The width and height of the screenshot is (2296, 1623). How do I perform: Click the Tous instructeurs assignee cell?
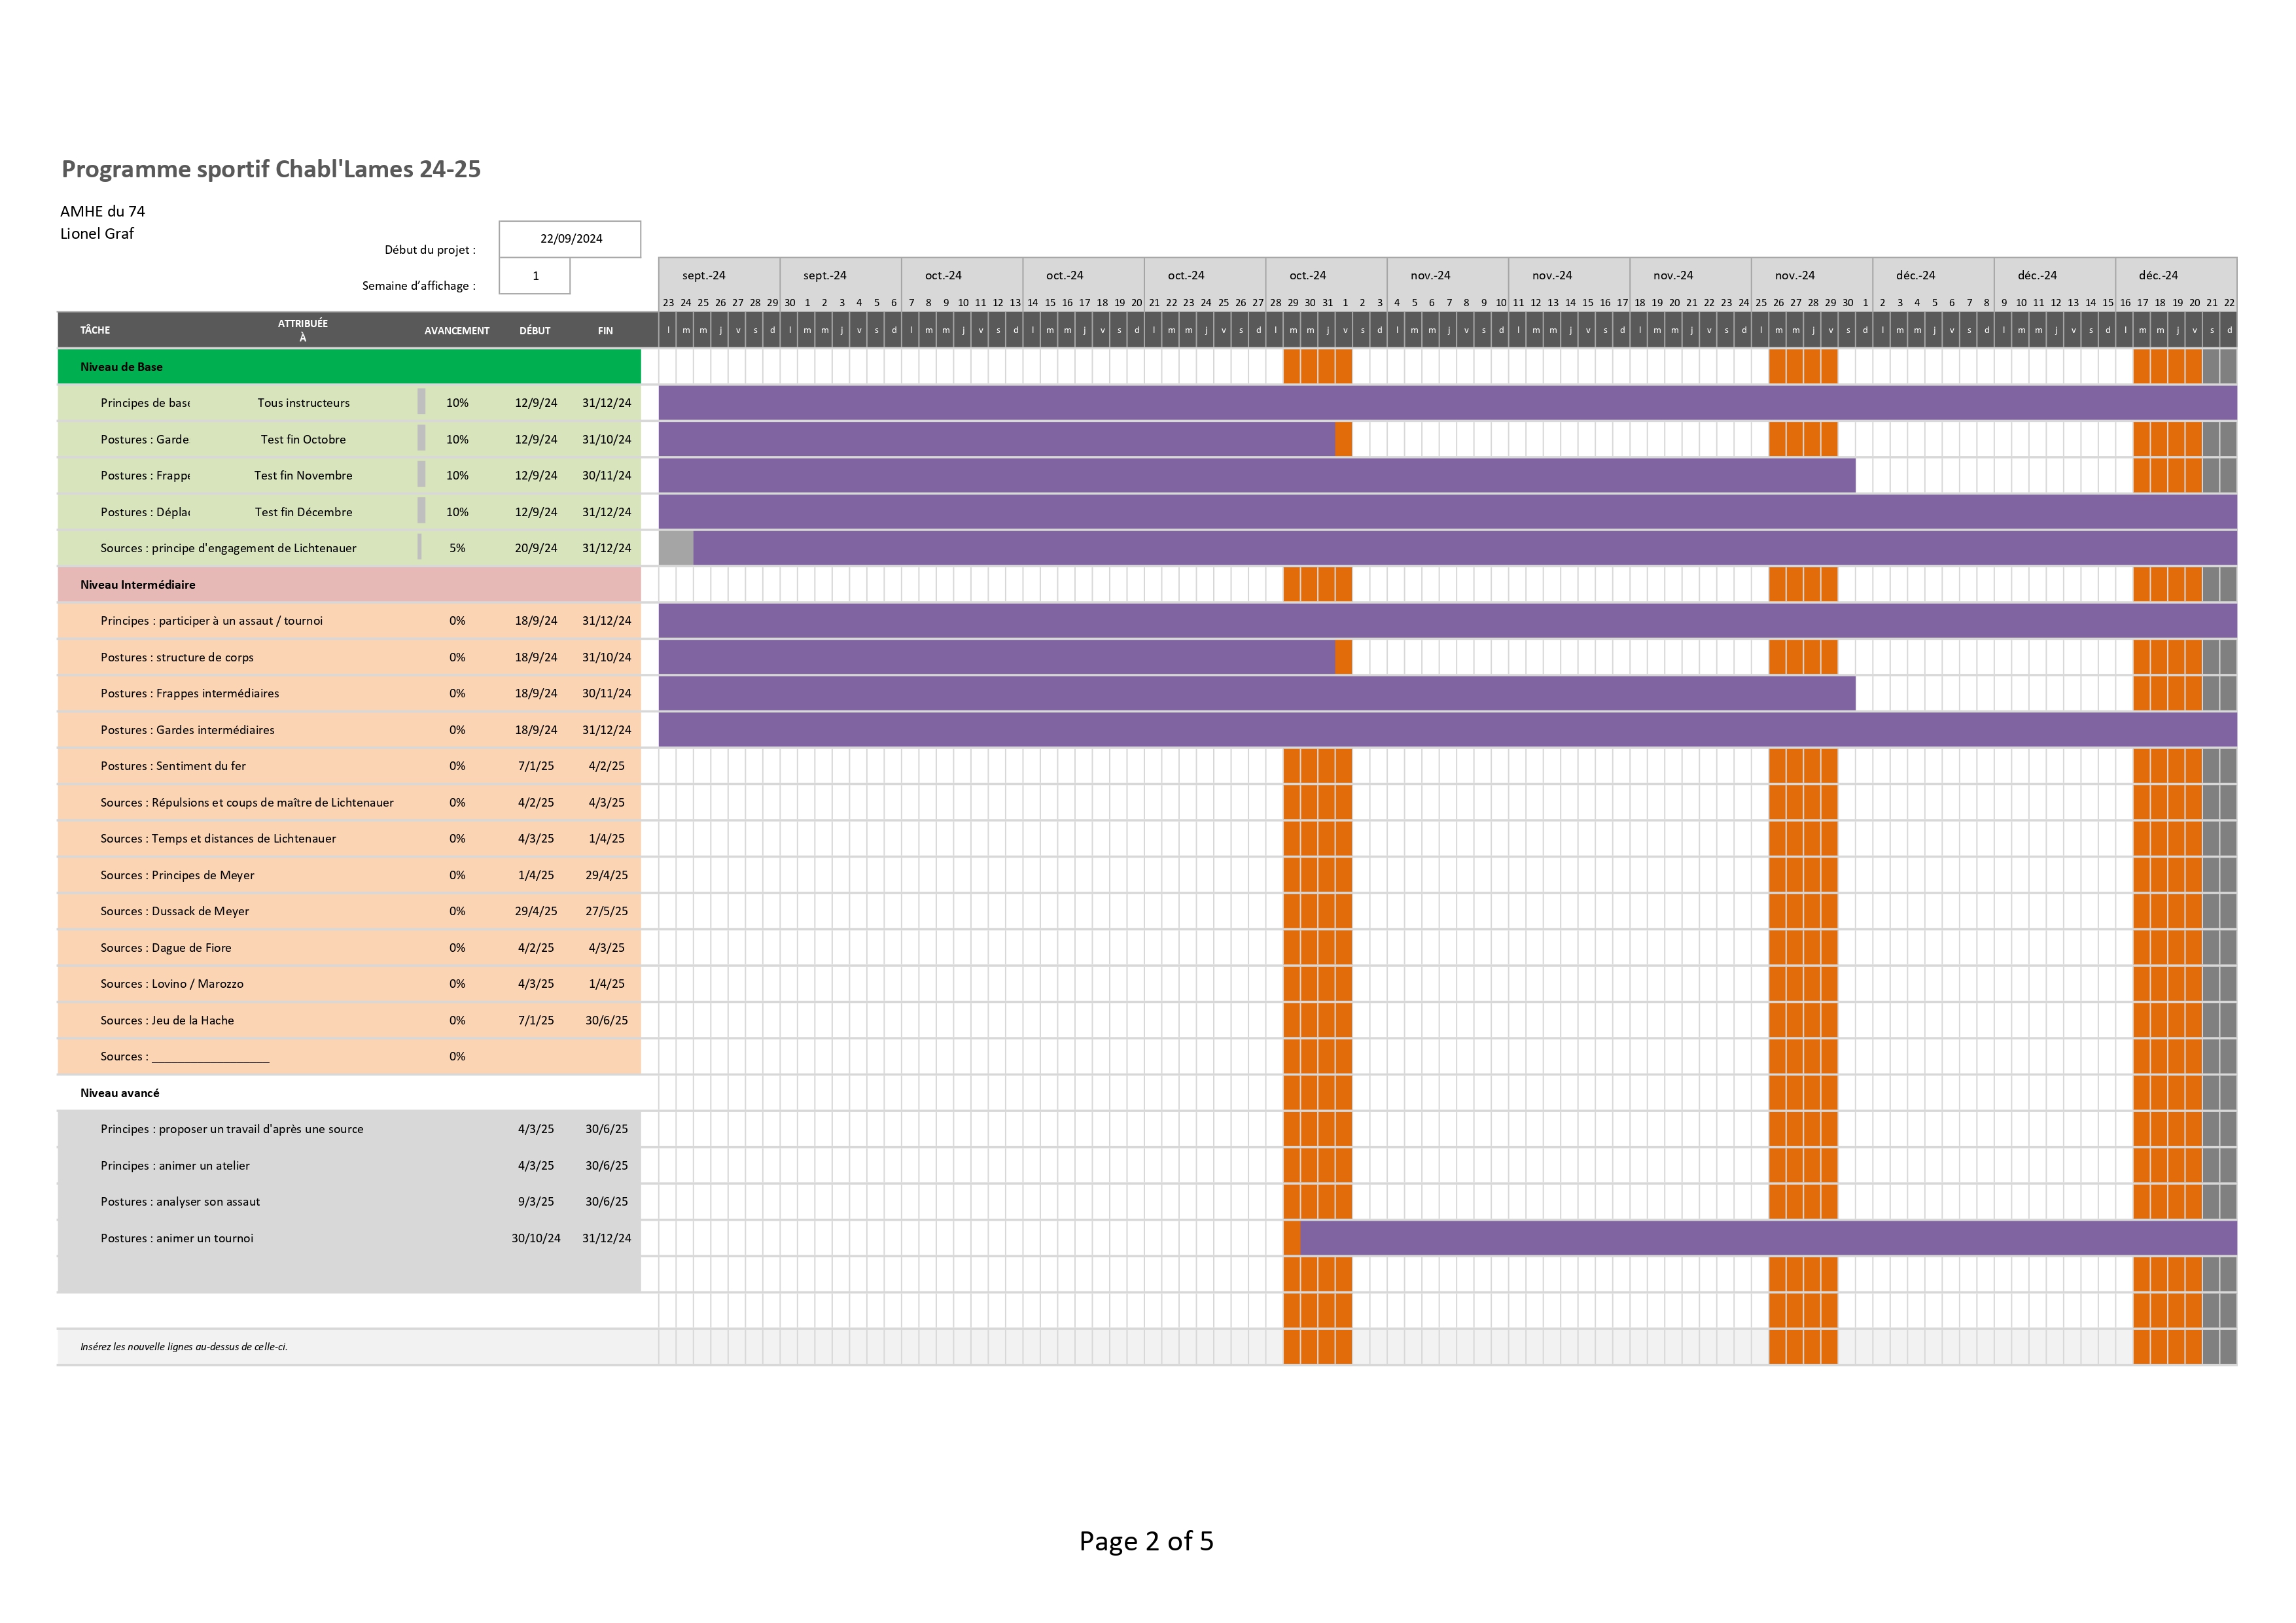(303, 403)
